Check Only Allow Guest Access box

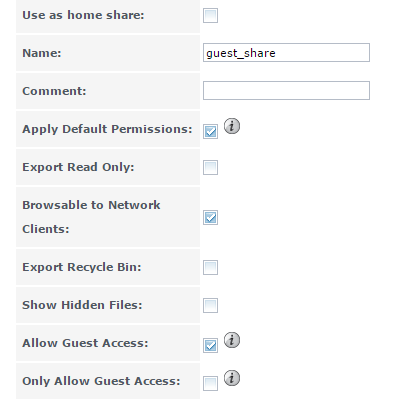210,383
